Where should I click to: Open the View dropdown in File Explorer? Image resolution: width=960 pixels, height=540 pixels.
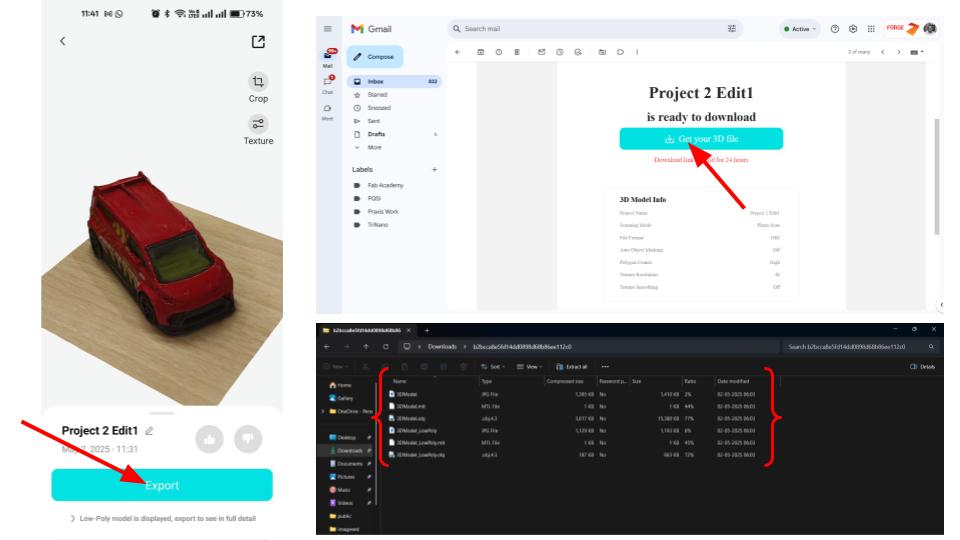[x=530, y=367]
